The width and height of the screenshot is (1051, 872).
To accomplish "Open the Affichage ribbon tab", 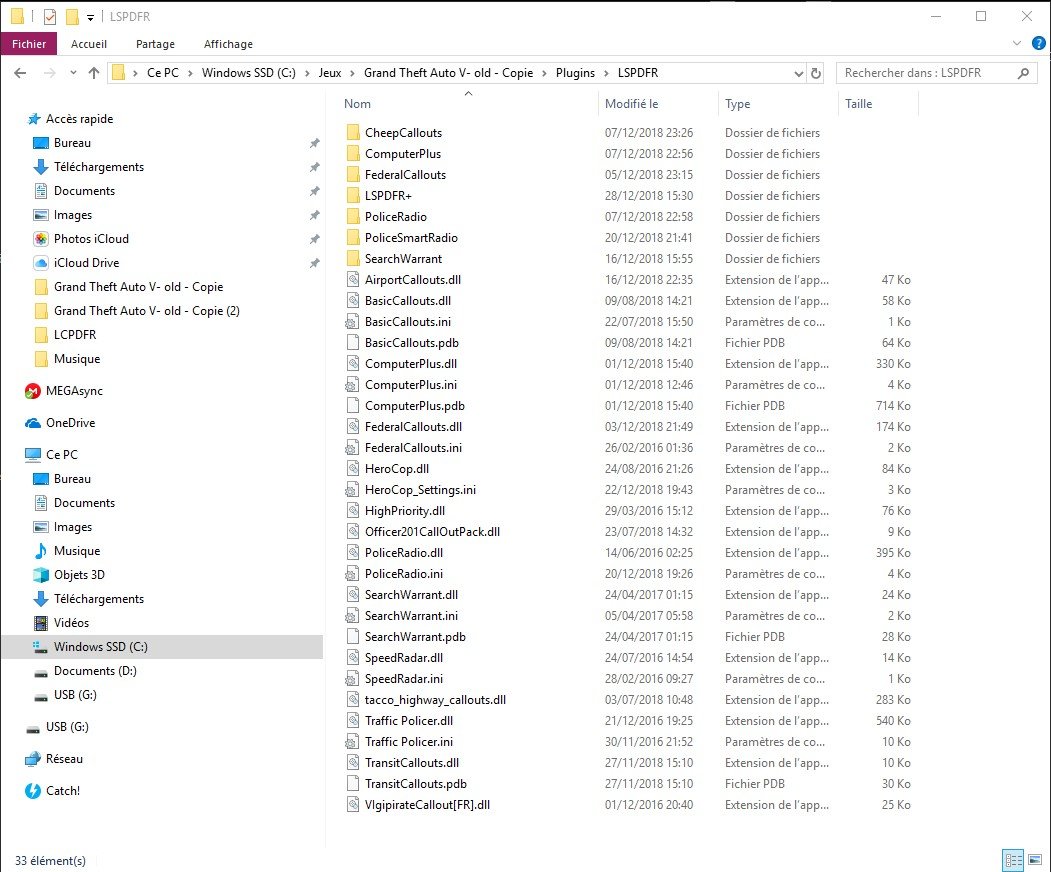I will [228, 44].
